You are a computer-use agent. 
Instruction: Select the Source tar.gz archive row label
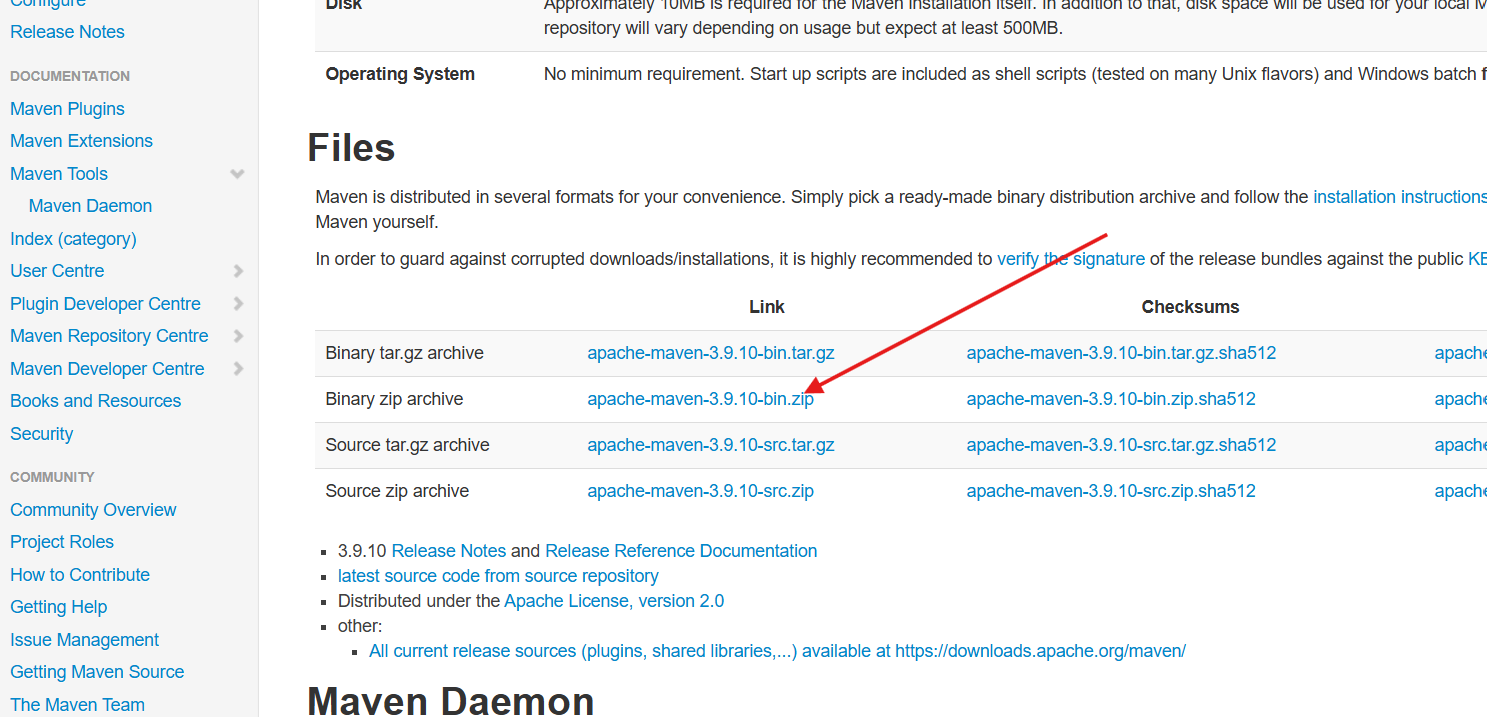tap(407, 445)
